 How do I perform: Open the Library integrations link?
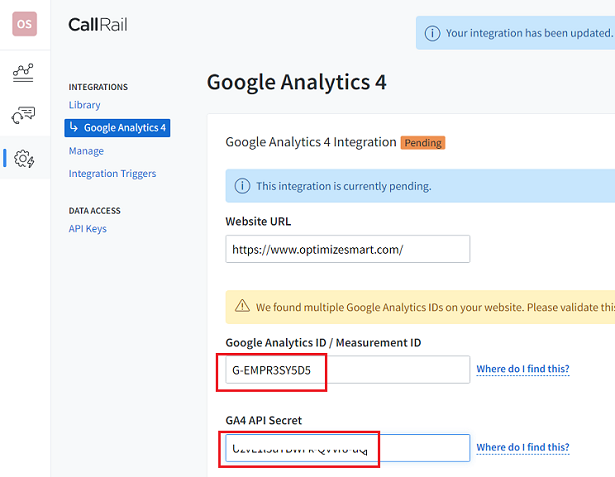84,105
